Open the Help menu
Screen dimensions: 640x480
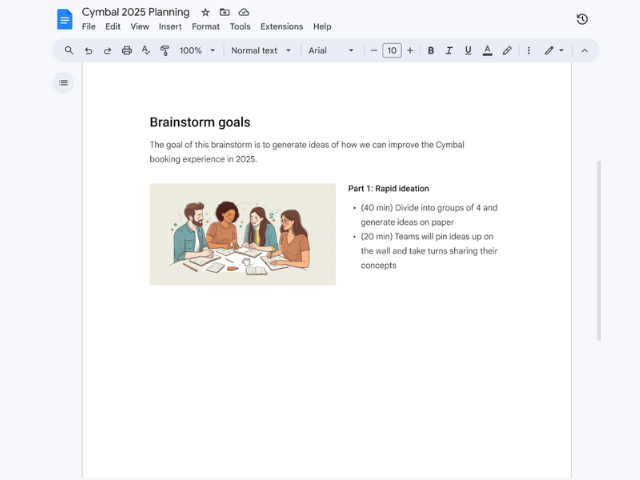pyautogui.click(x=322, y=27)
